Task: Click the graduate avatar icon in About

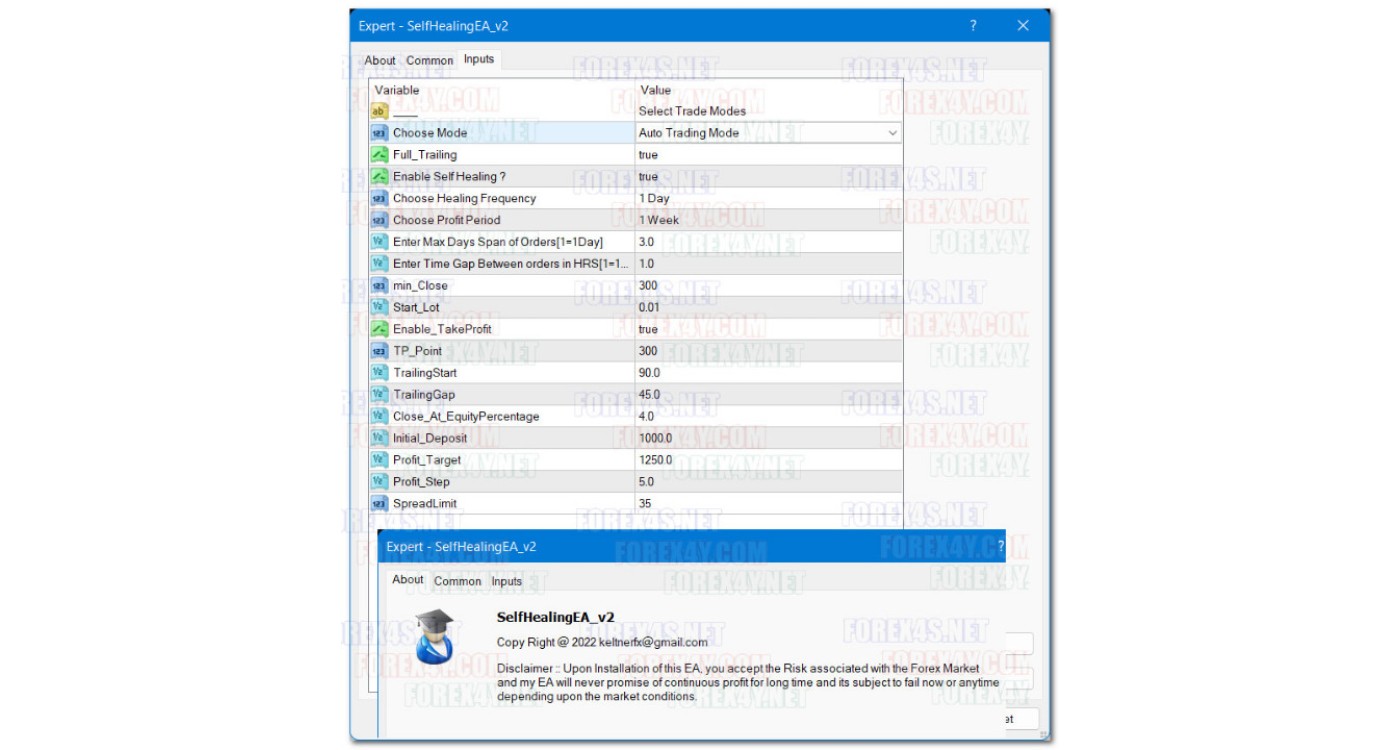Action: click(x=435, y=636)
